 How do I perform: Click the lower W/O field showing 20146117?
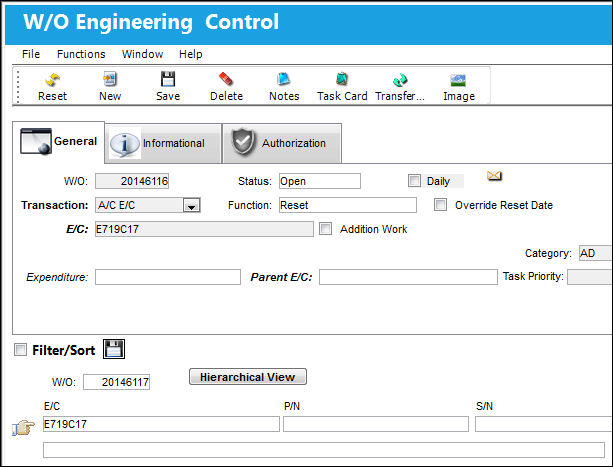[117, 382]
